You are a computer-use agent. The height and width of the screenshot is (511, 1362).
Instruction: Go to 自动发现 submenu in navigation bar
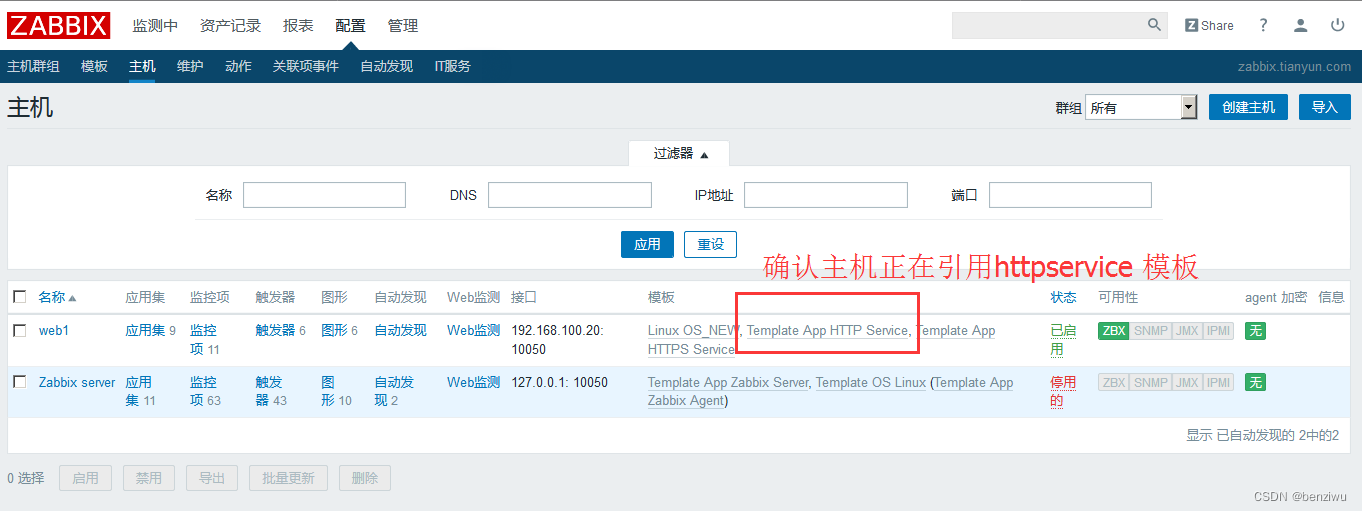pos(387,66)
